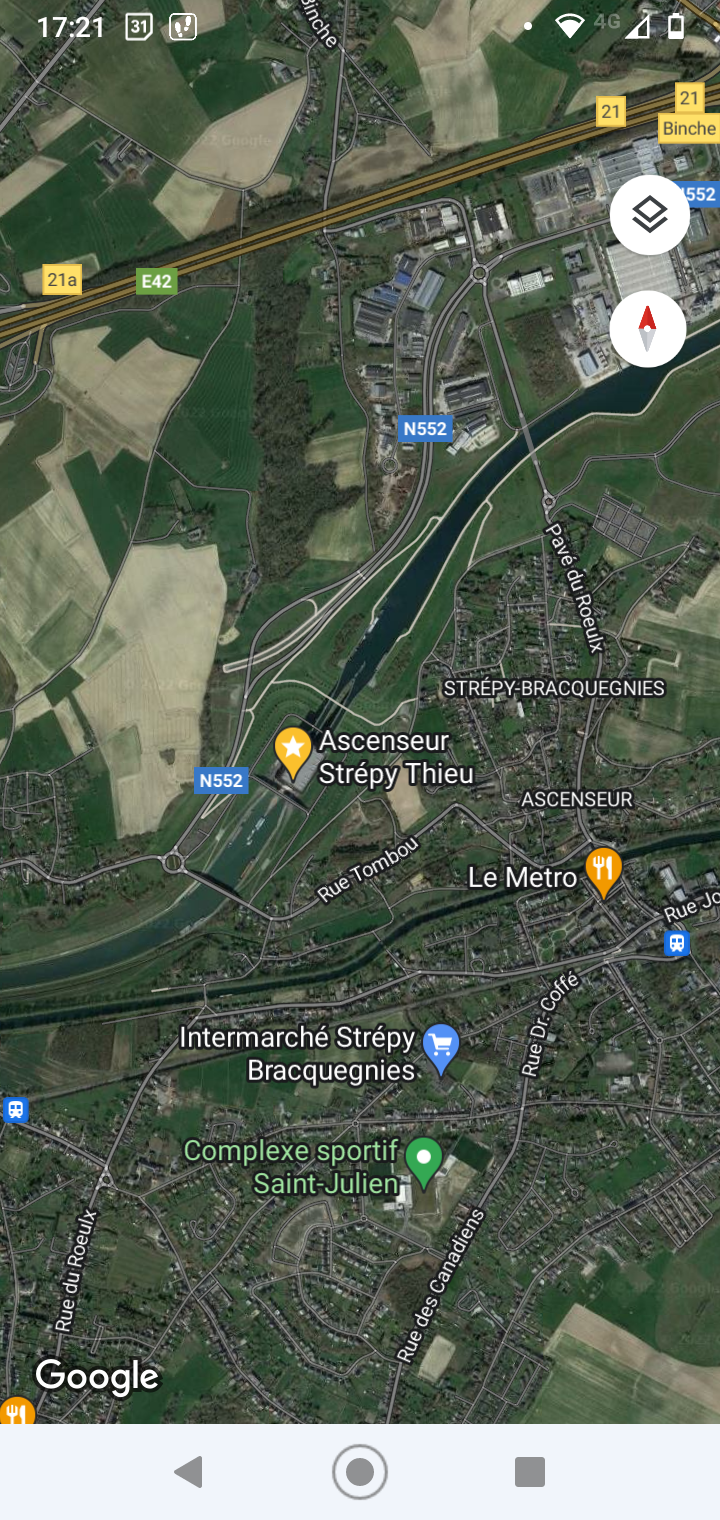The image size is (720, 1520).
Task: Select the Ascenseur Strépy Thieu star pin
Action: pos(293,753)
